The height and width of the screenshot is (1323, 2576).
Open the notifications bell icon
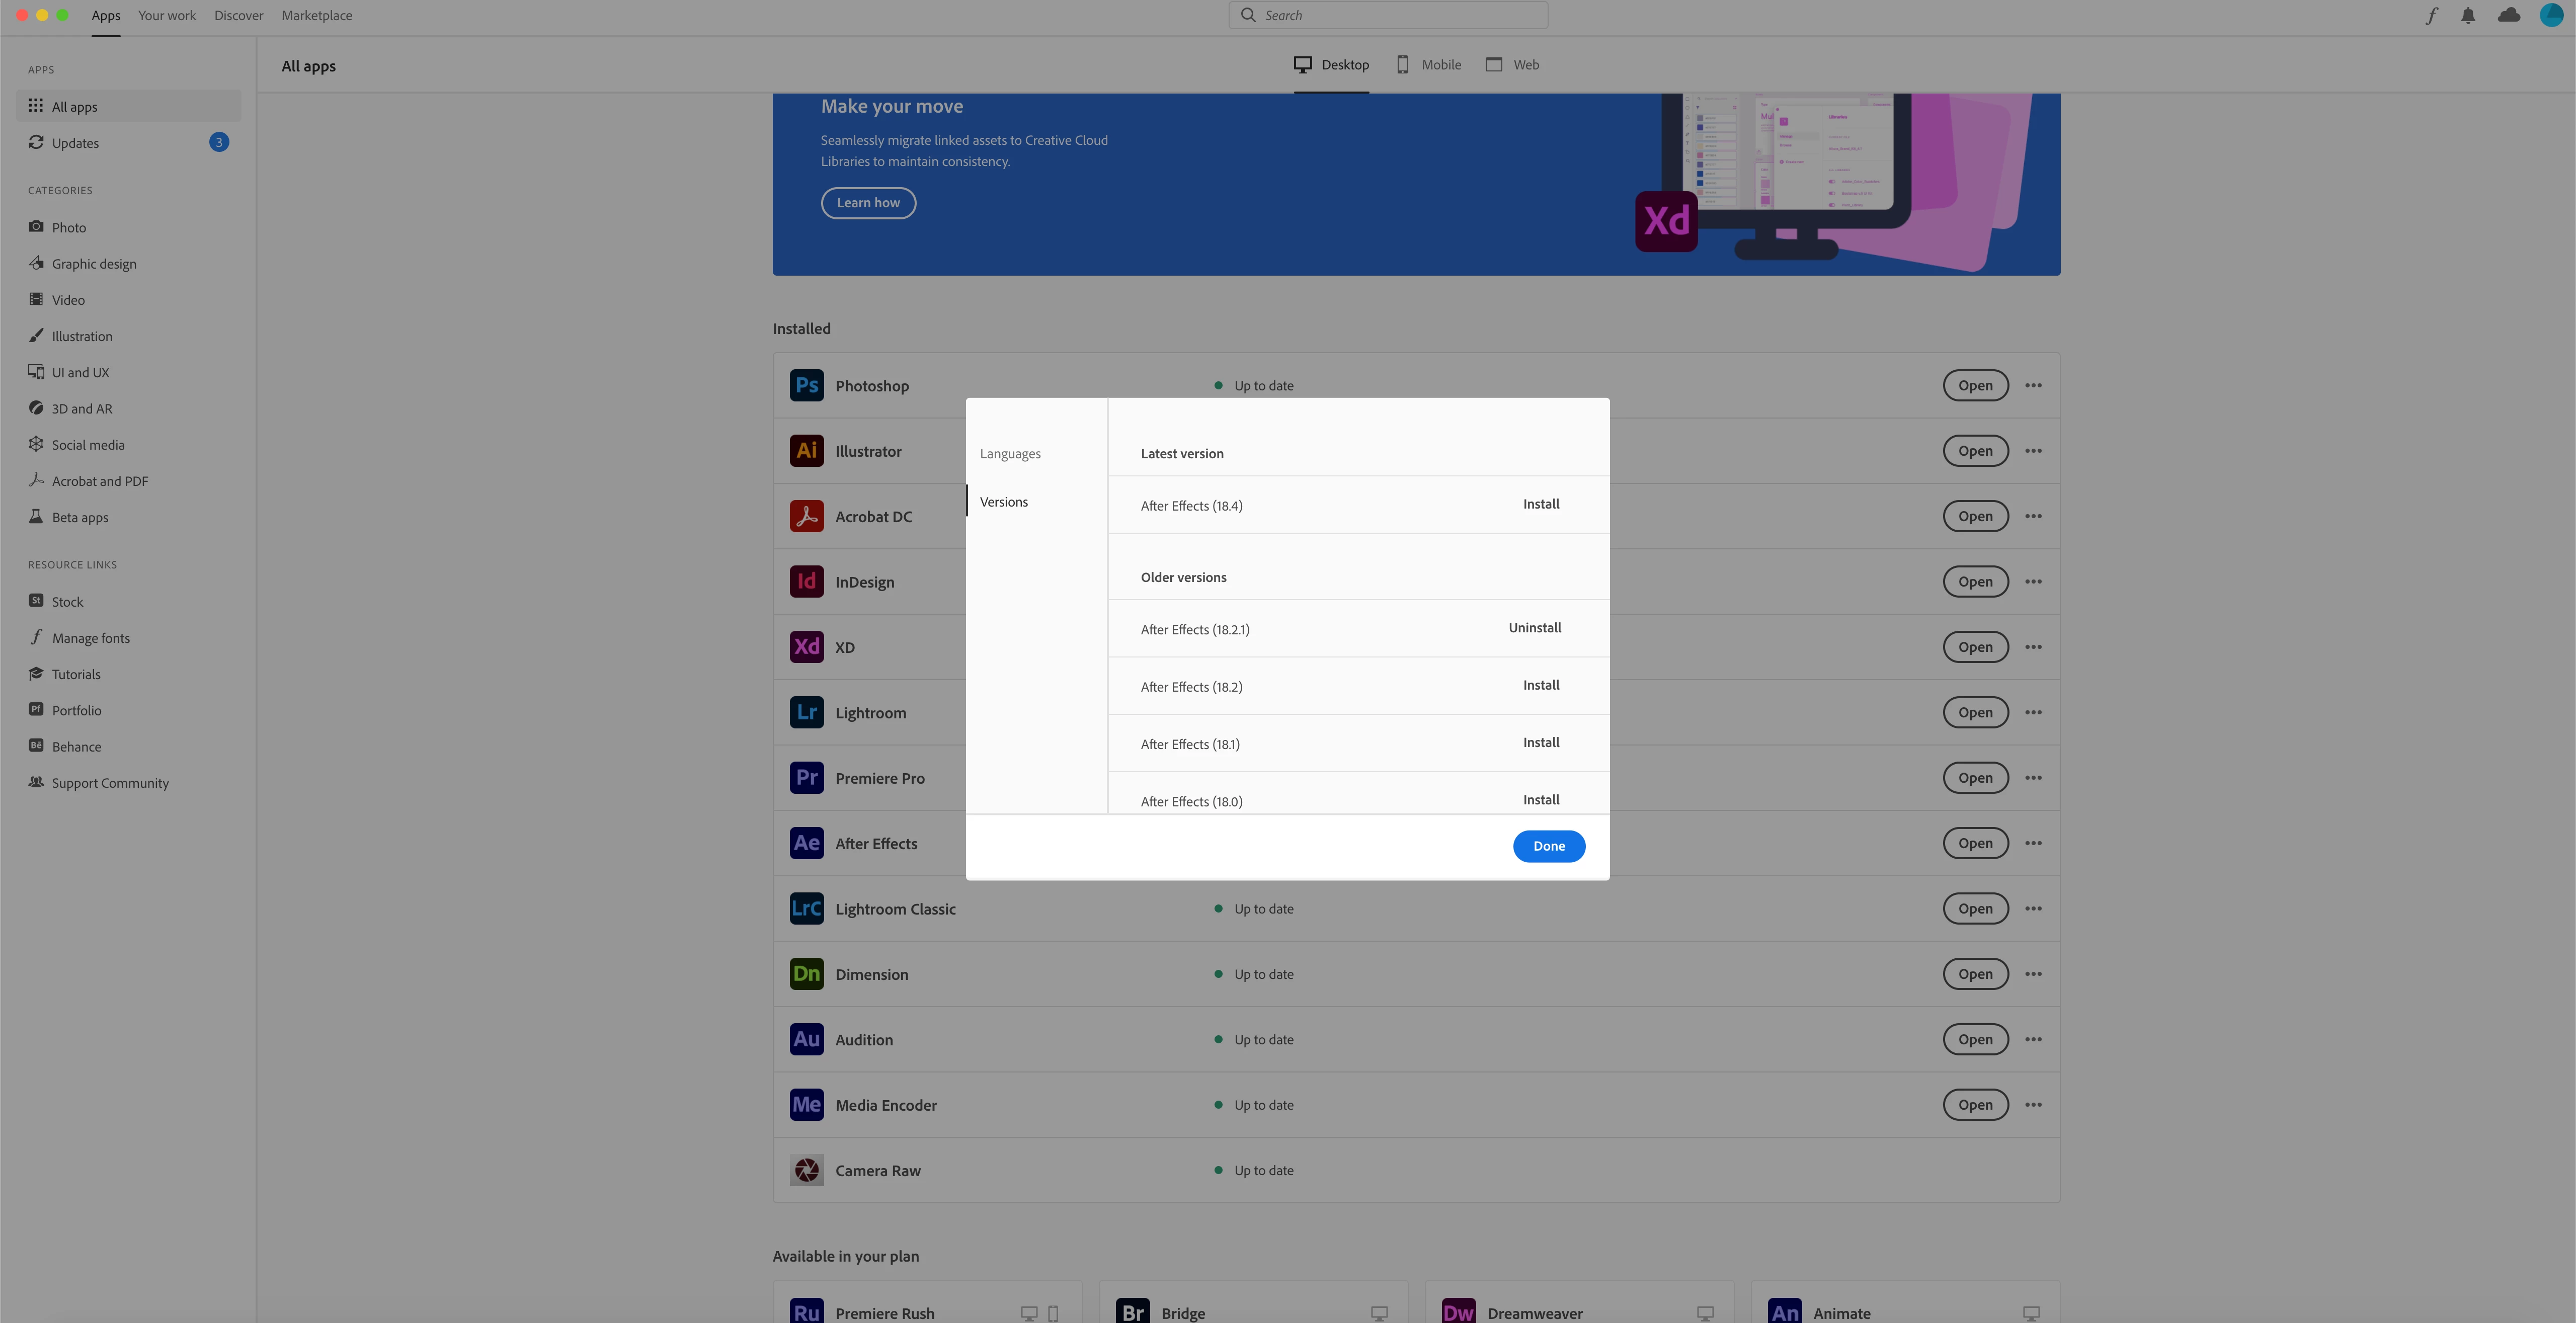pos(2468,15)
